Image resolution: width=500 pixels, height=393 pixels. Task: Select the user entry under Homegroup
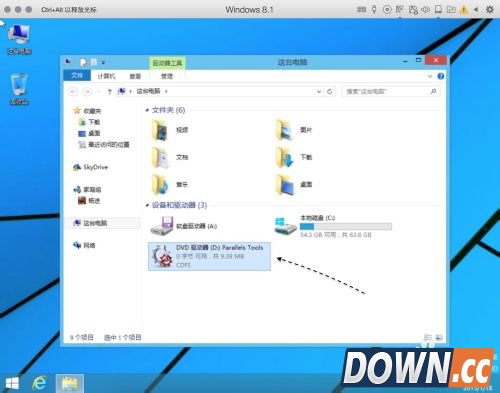89,201
